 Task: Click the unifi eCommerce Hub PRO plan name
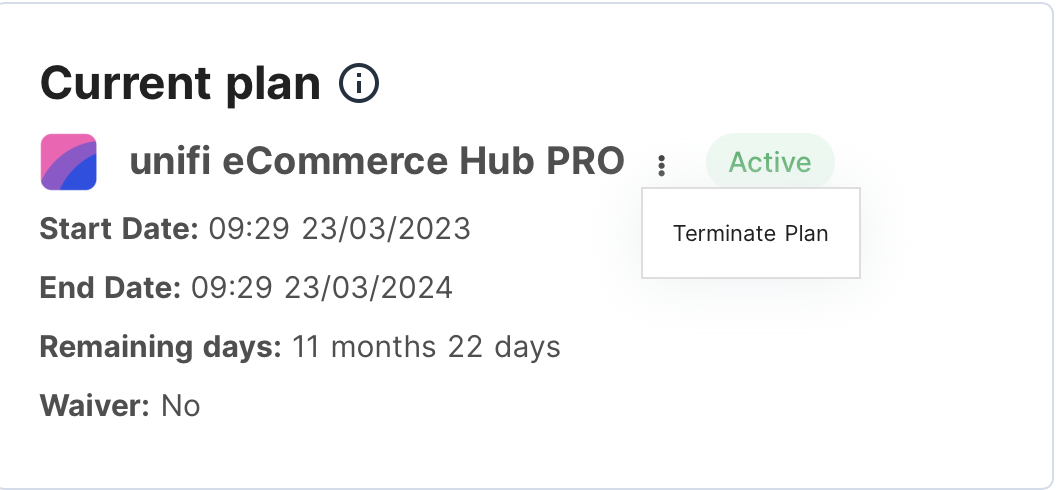(377, 162)
